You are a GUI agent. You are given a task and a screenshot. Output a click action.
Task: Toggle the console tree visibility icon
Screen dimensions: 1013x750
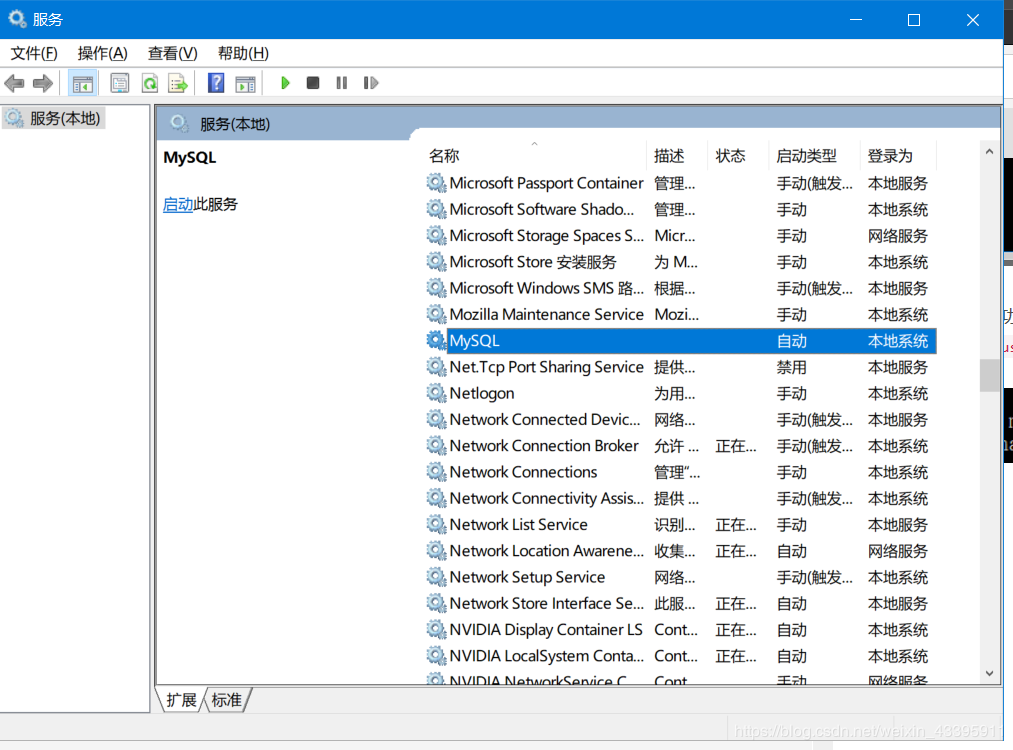click(83, 83)
